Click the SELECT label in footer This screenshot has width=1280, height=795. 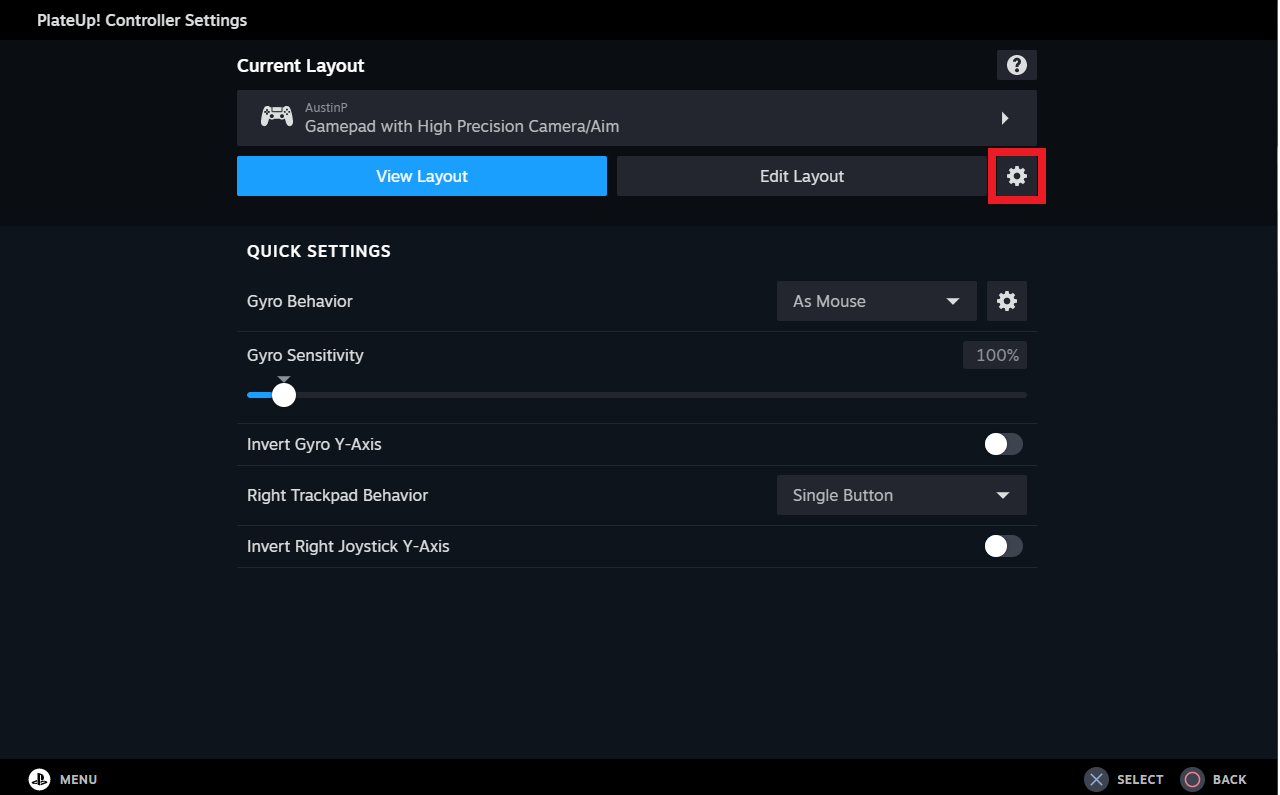click(x=1140, y=780)
